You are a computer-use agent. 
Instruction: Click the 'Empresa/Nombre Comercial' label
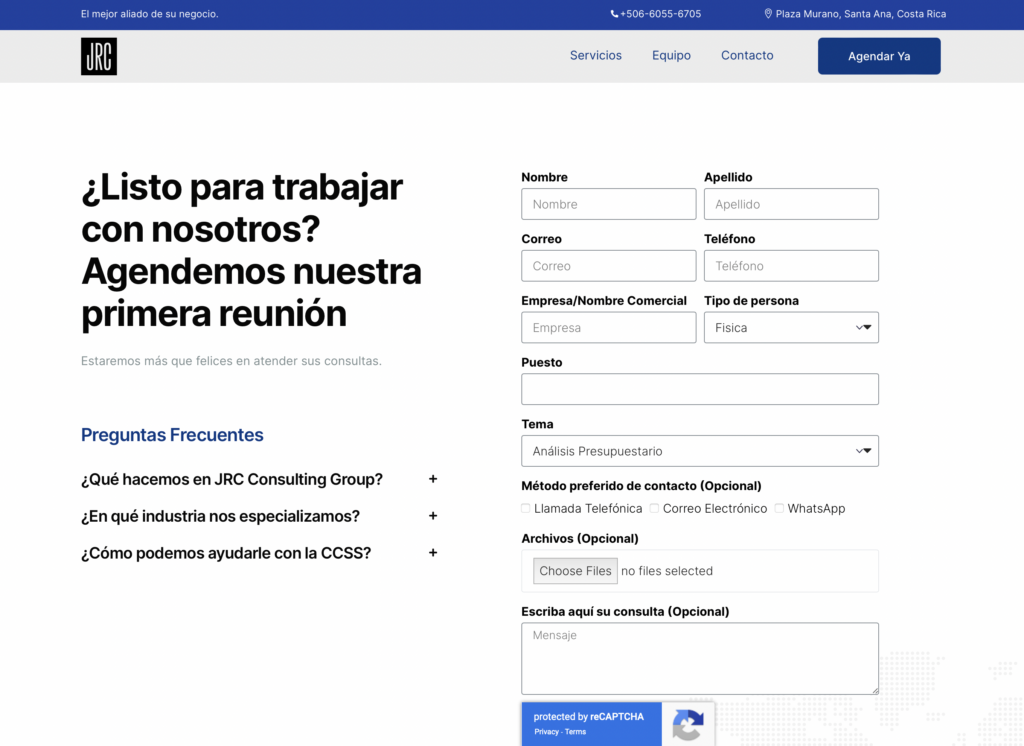pos(604,300)
